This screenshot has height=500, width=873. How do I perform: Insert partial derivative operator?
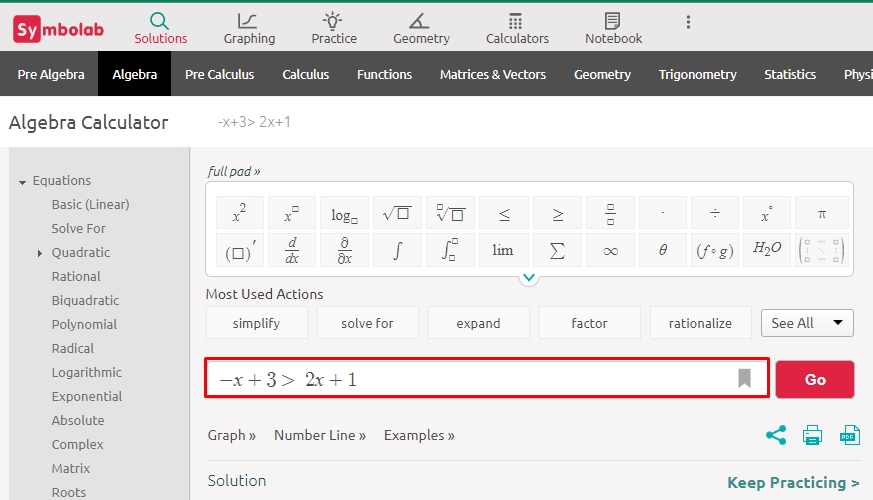tap(344, 251)
